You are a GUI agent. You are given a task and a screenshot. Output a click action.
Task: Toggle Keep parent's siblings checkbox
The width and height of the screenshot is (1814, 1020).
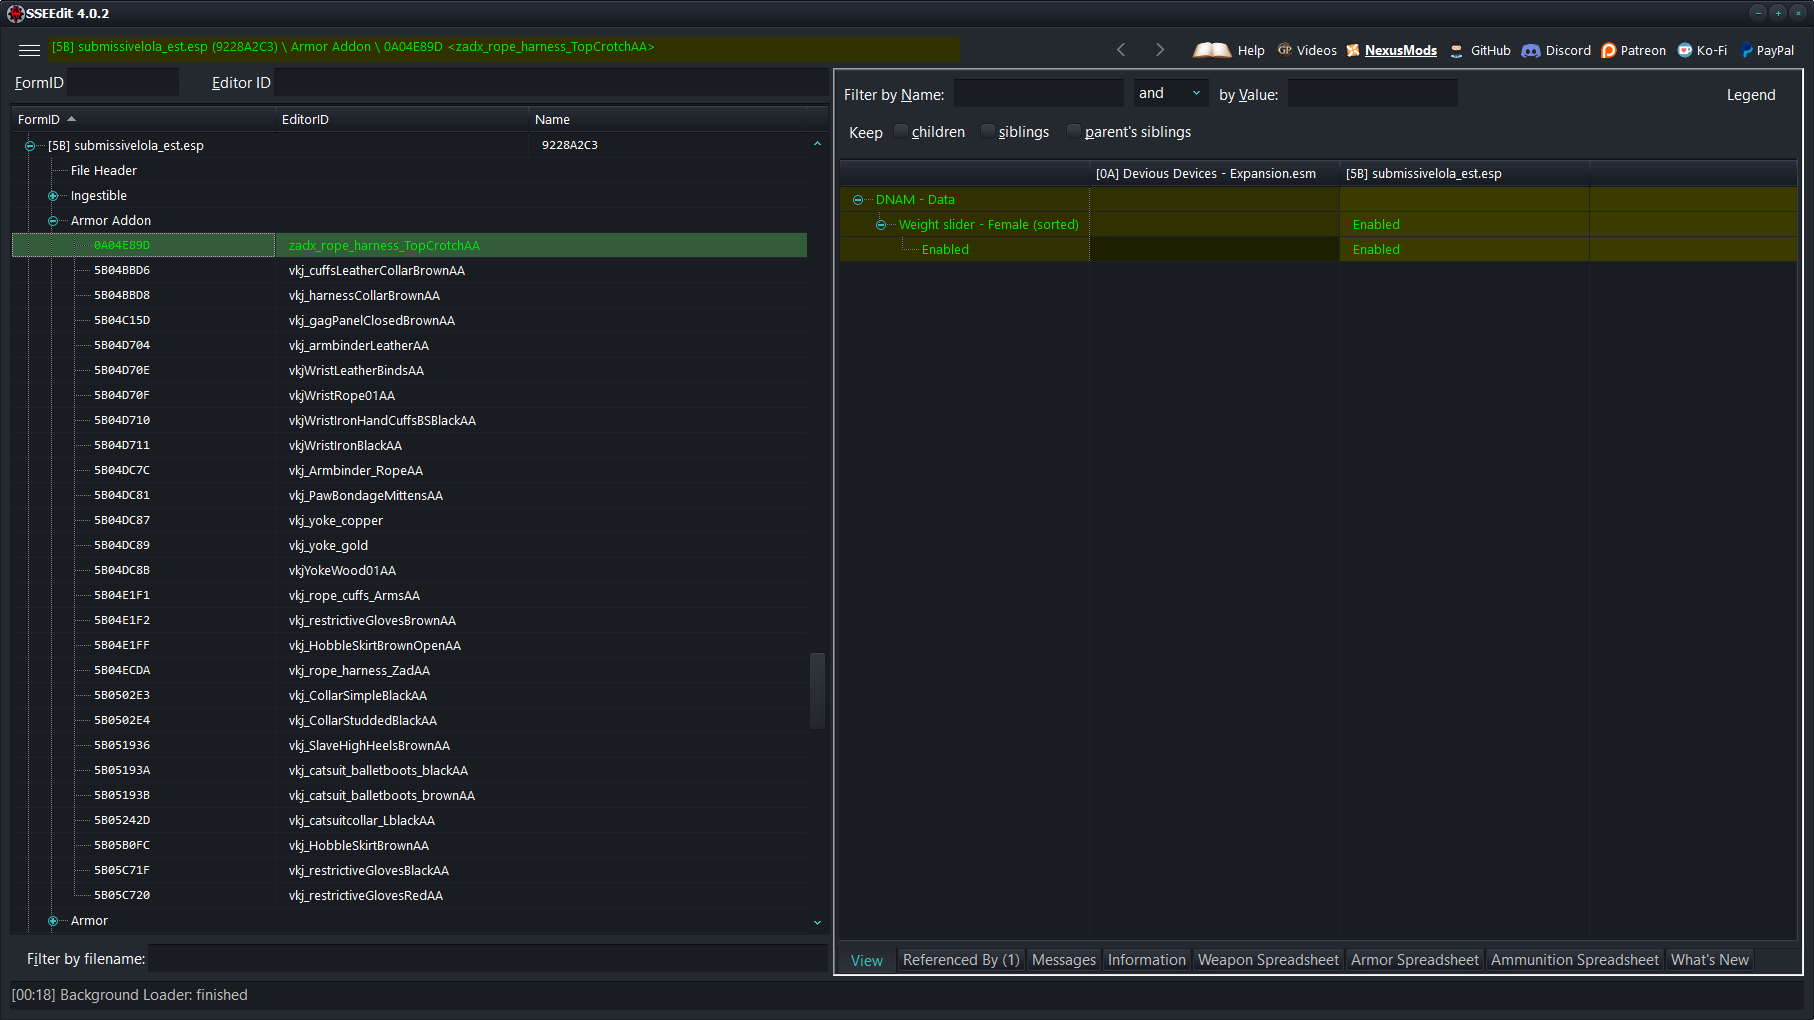1074,131
